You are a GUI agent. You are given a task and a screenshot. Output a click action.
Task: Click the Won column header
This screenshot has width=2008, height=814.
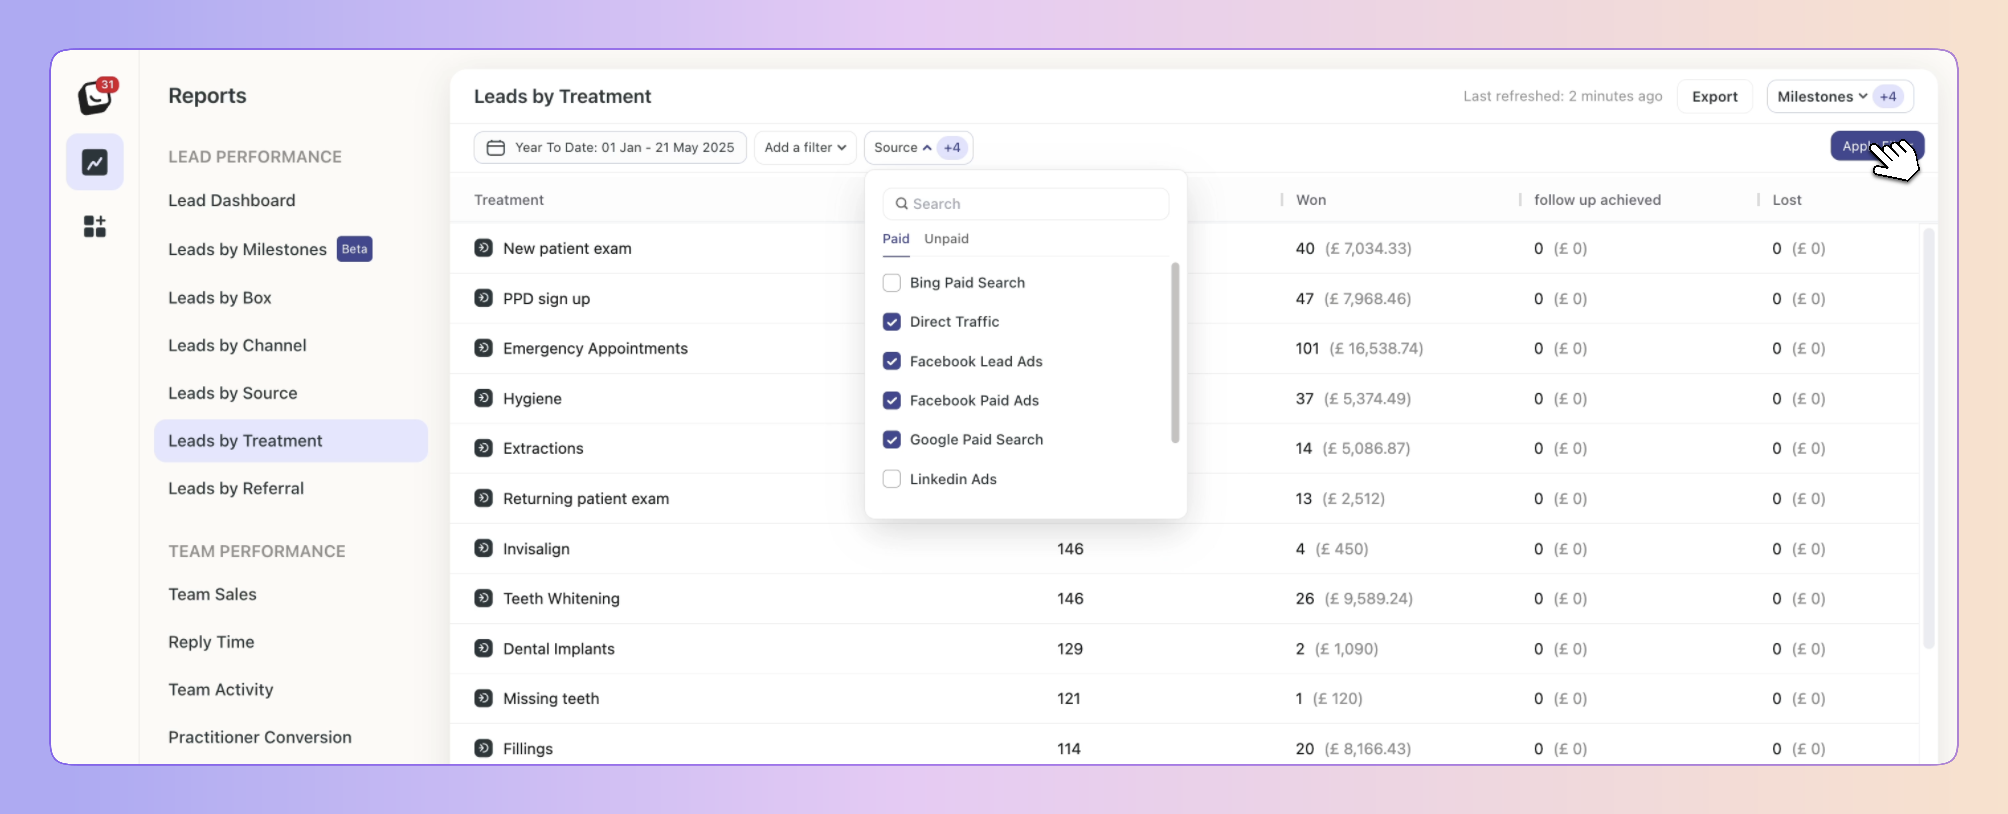[1311, 200]
